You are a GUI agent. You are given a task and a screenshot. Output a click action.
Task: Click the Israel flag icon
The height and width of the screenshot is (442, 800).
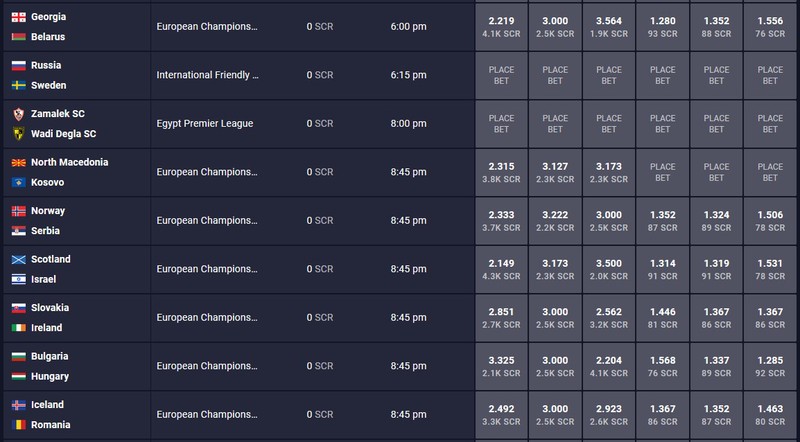(x=19, y=279)
